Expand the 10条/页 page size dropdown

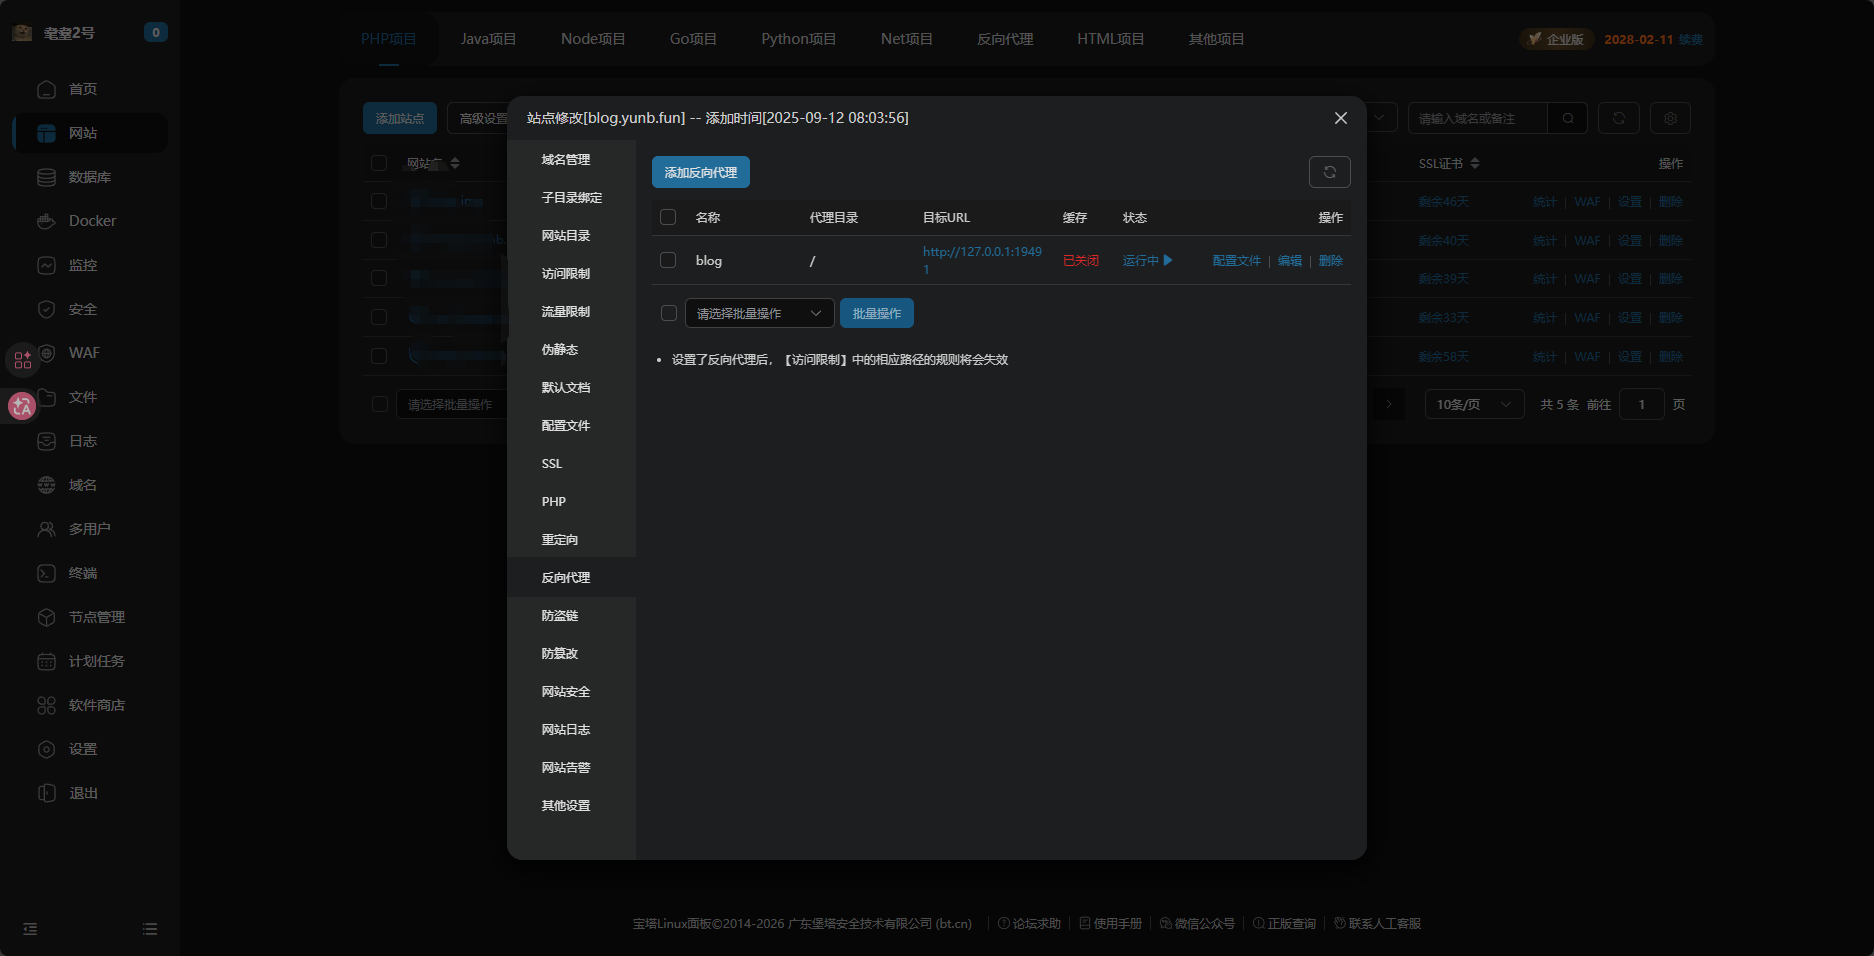(x=1473, y=404)
